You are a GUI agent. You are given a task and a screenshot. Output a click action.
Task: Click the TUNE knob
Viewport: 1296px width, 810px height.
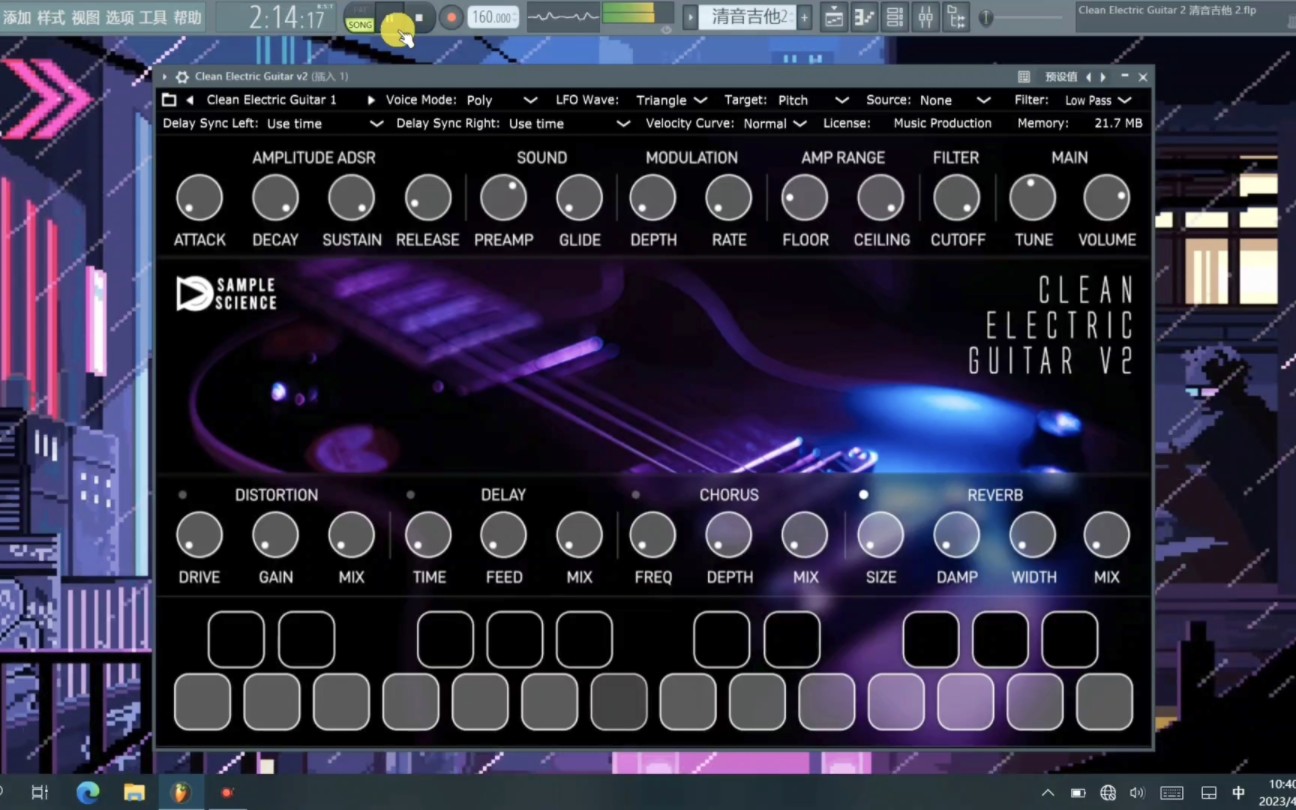[x=1033, y=198]
